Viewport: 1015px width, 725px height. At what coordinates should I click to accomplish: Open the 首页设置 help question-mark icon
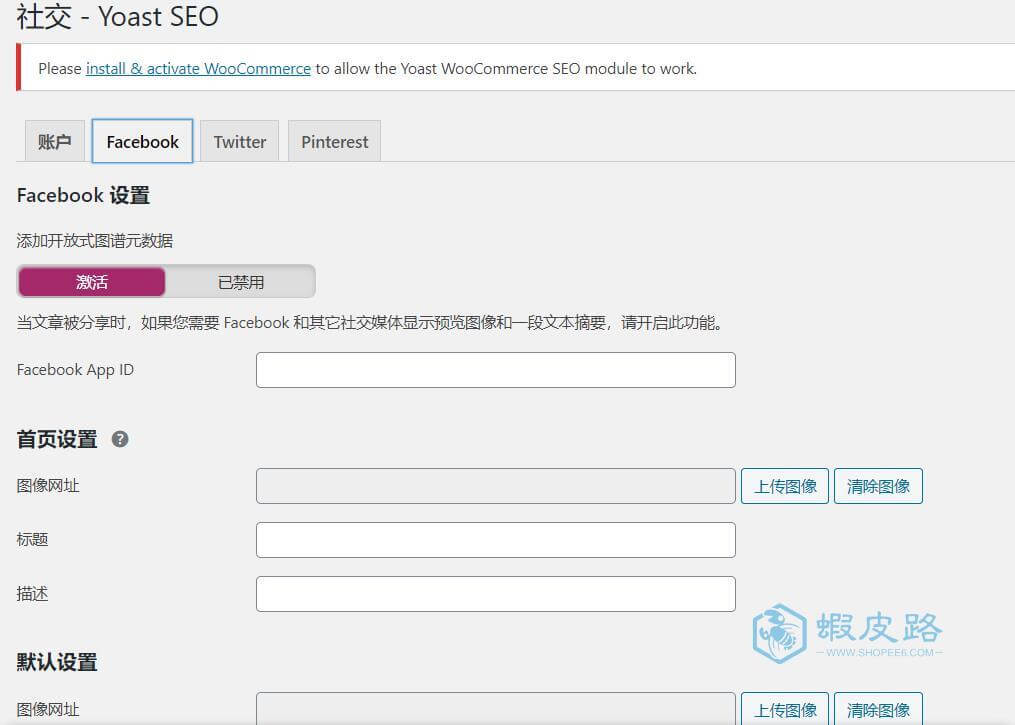pyautogui.click(x=120, y=440)
